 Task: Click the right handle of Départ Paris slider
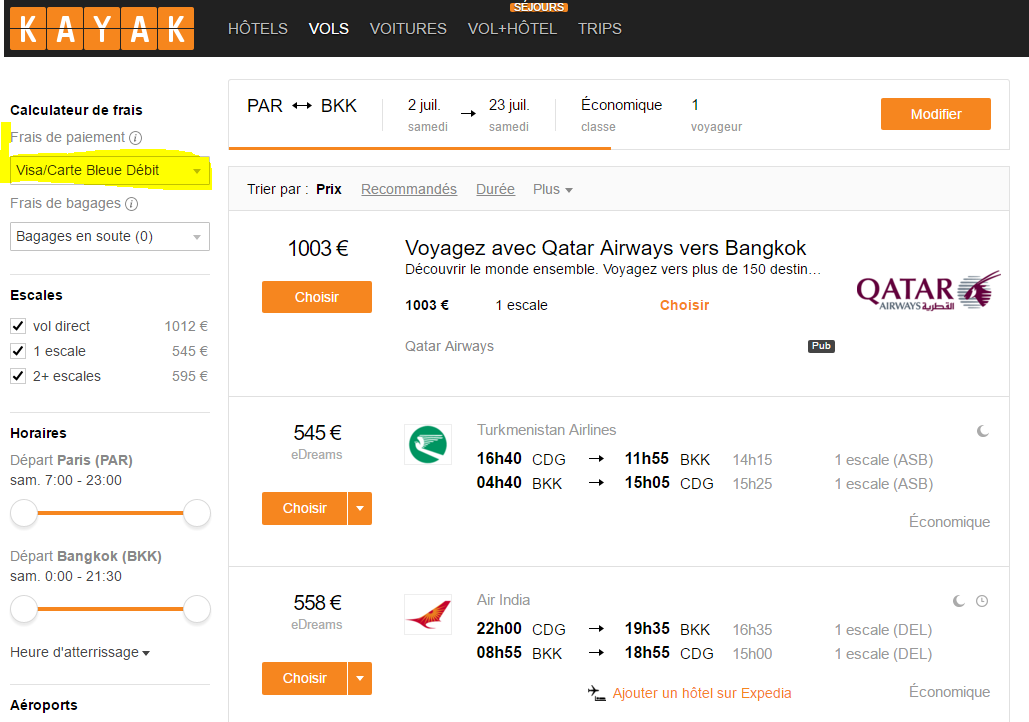(x=196, y=513)
